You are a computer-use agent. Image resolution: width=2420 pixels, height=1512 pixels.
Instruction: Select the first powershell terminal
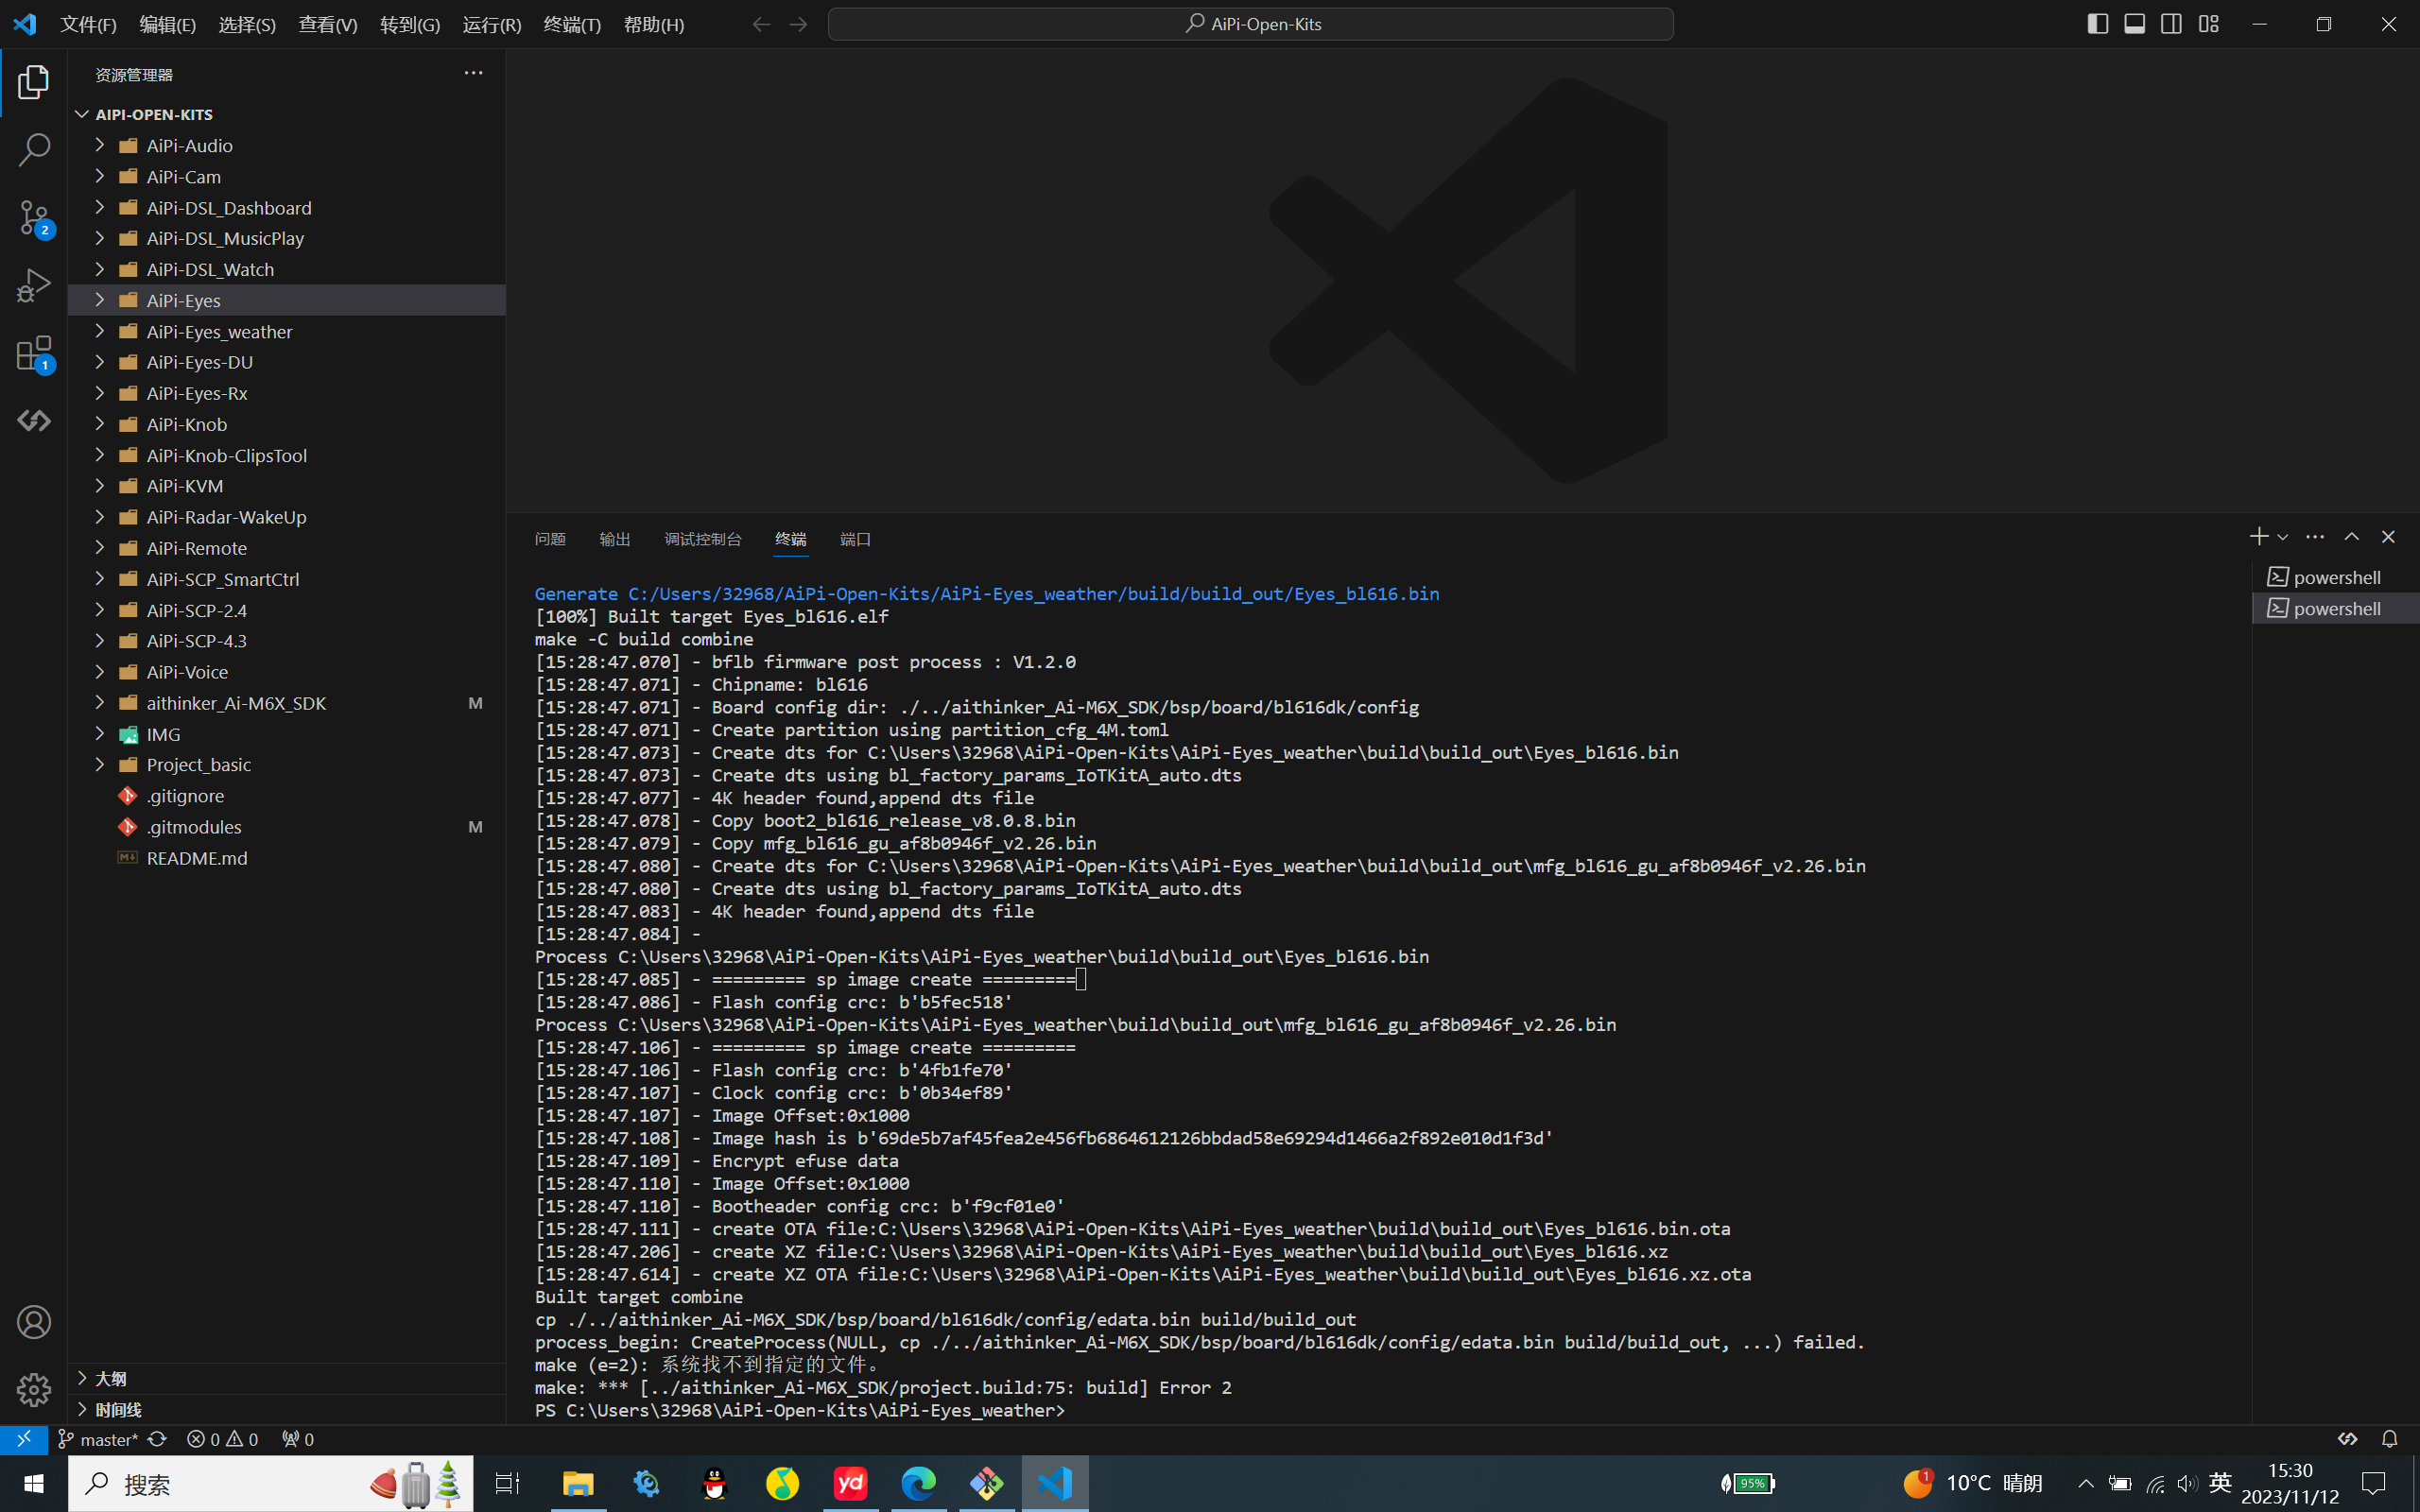pos(2335,577)
